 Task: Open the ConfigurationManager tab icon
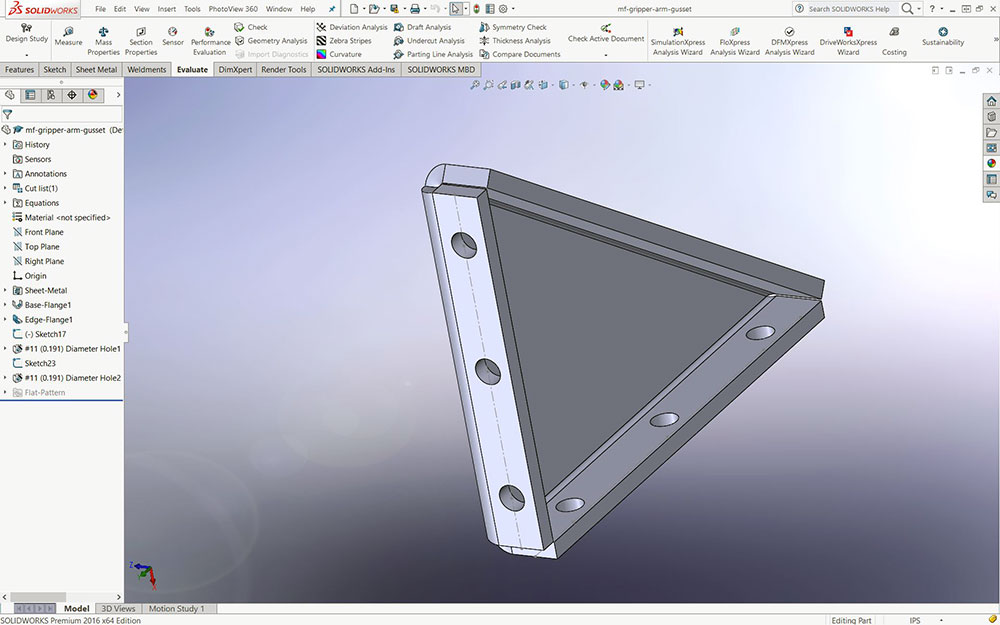point(51,95)
